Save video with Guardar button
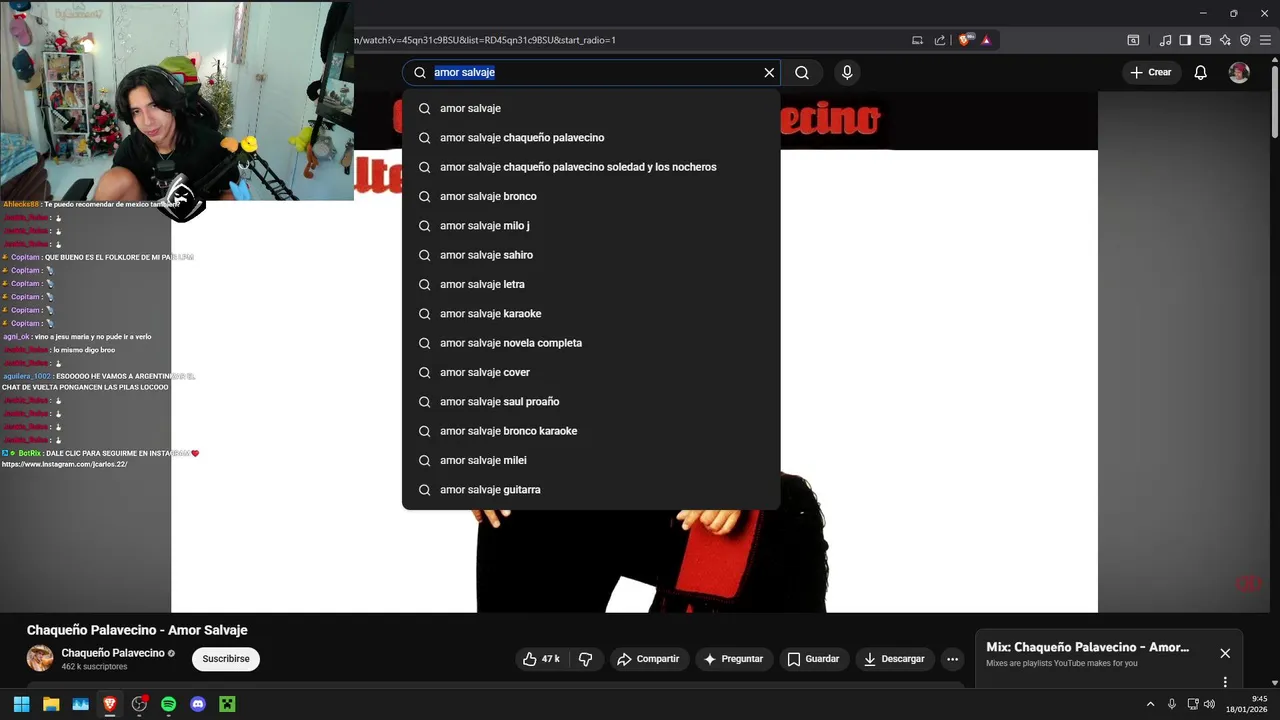This screenshot has height=720, width=1280. pos(813,659)
